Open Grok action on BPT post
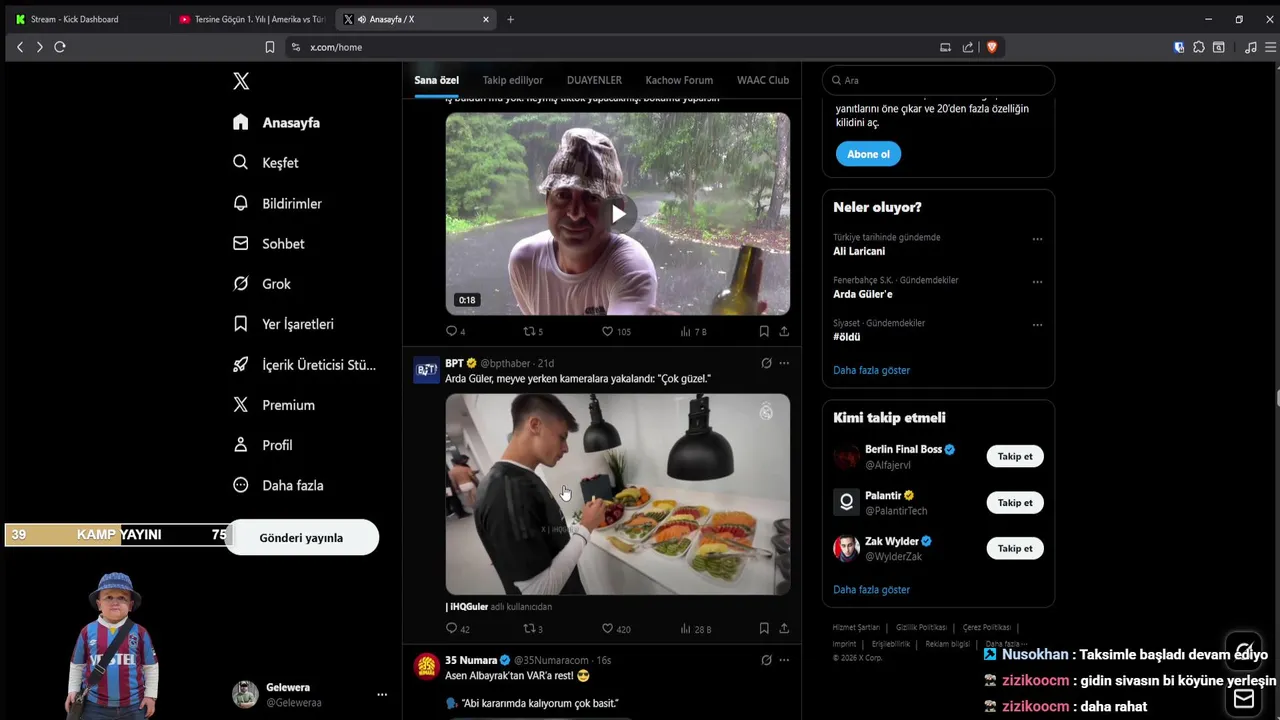The height and width of the screenshot is (720, 1280). click(766, 363)
